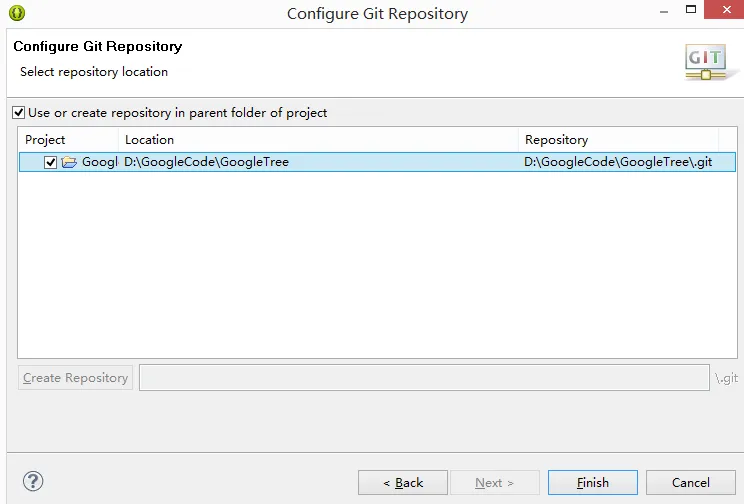Go to the previous page with Back
This screenshot has width=744, height=504.
click(x=403, y=483)
